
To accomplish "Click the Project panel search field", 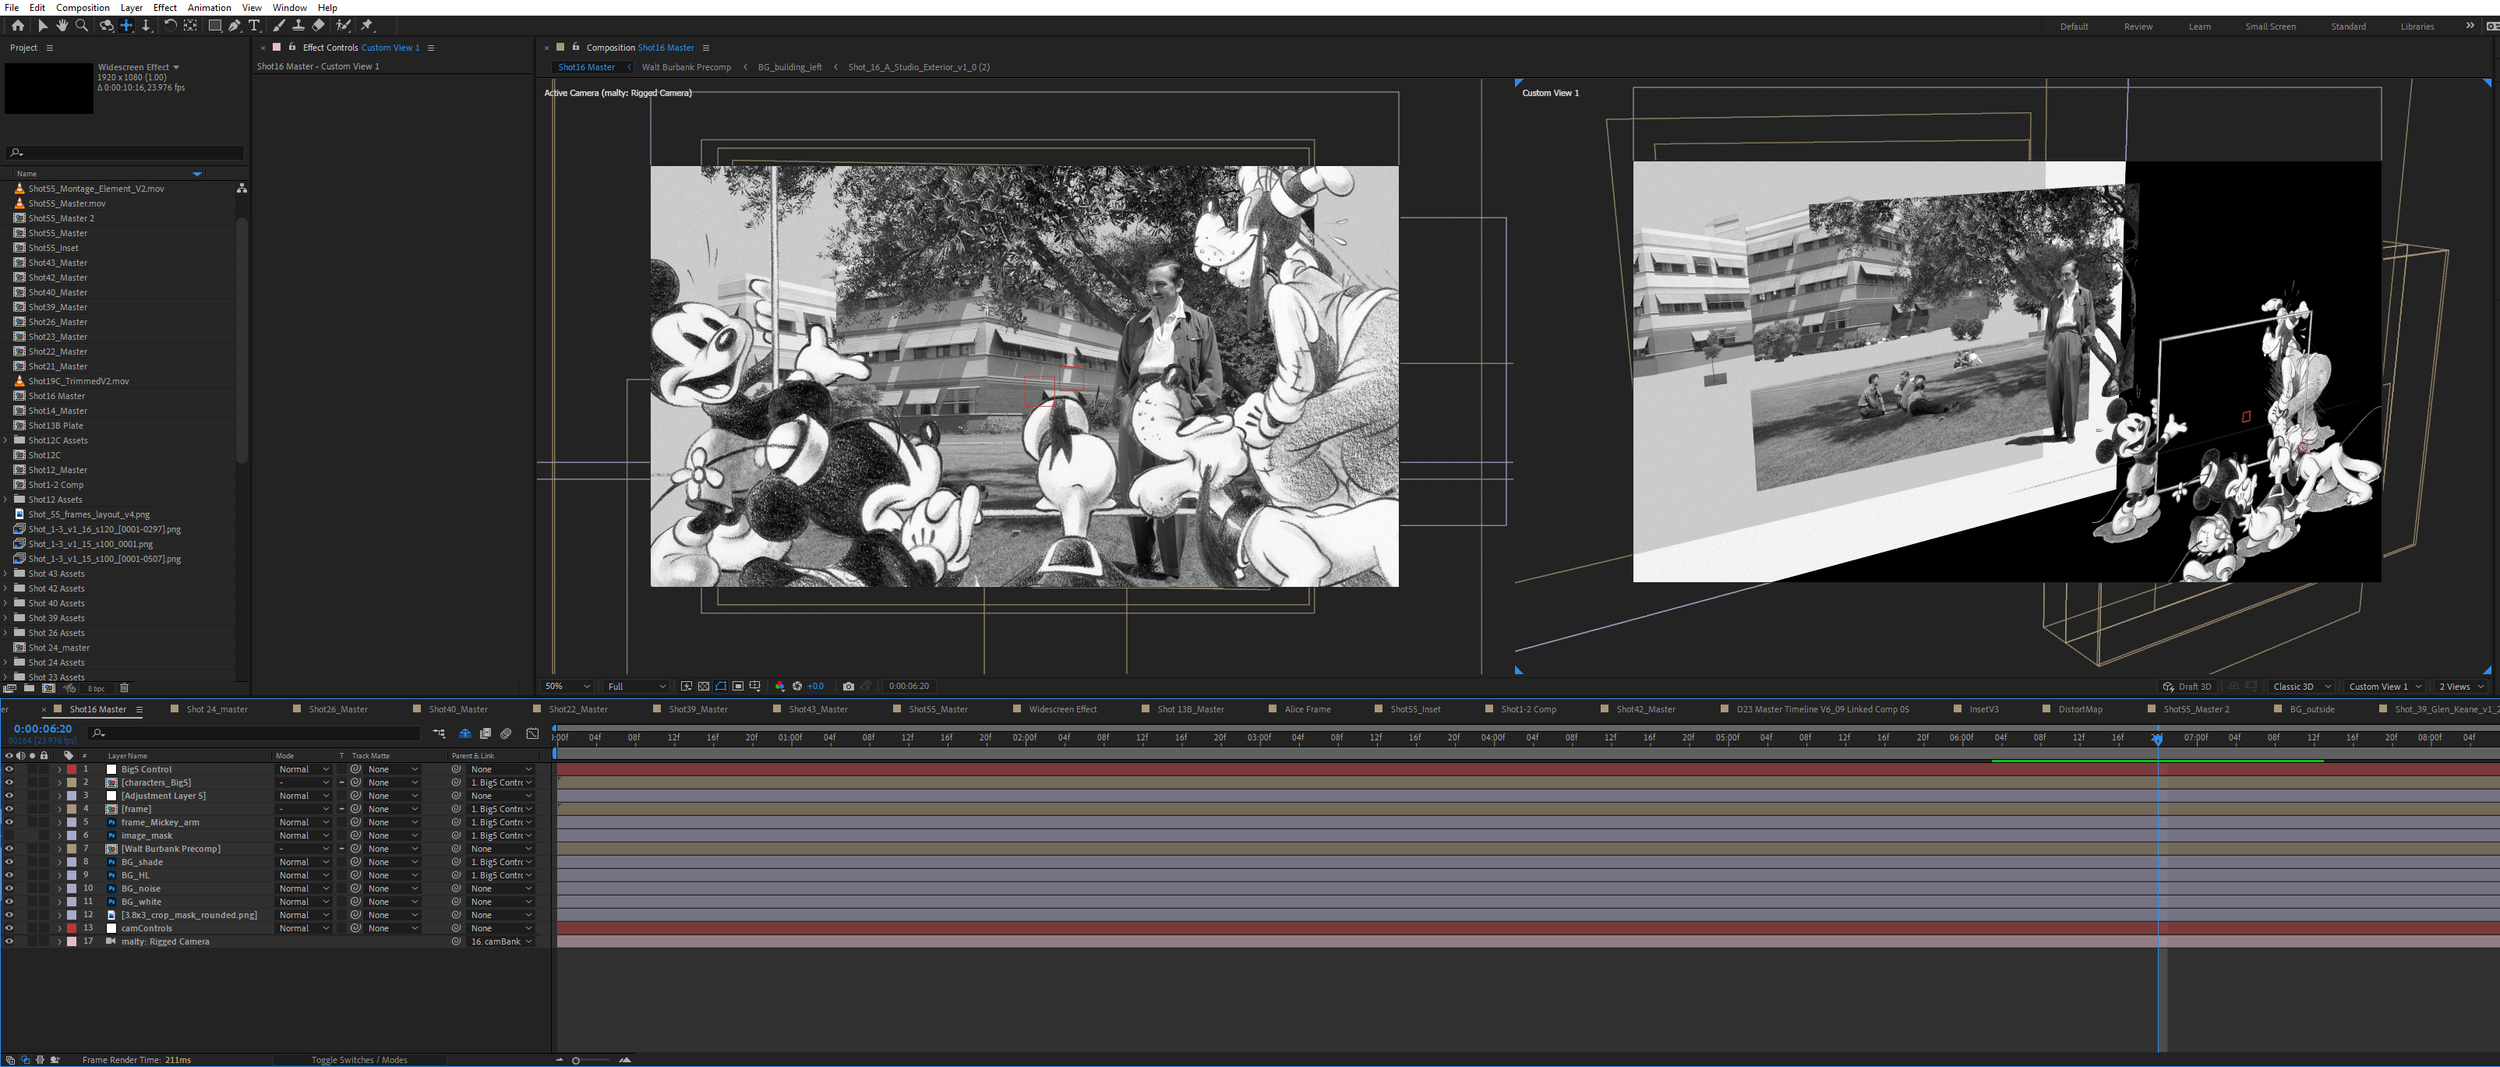I will click(125, 153).
